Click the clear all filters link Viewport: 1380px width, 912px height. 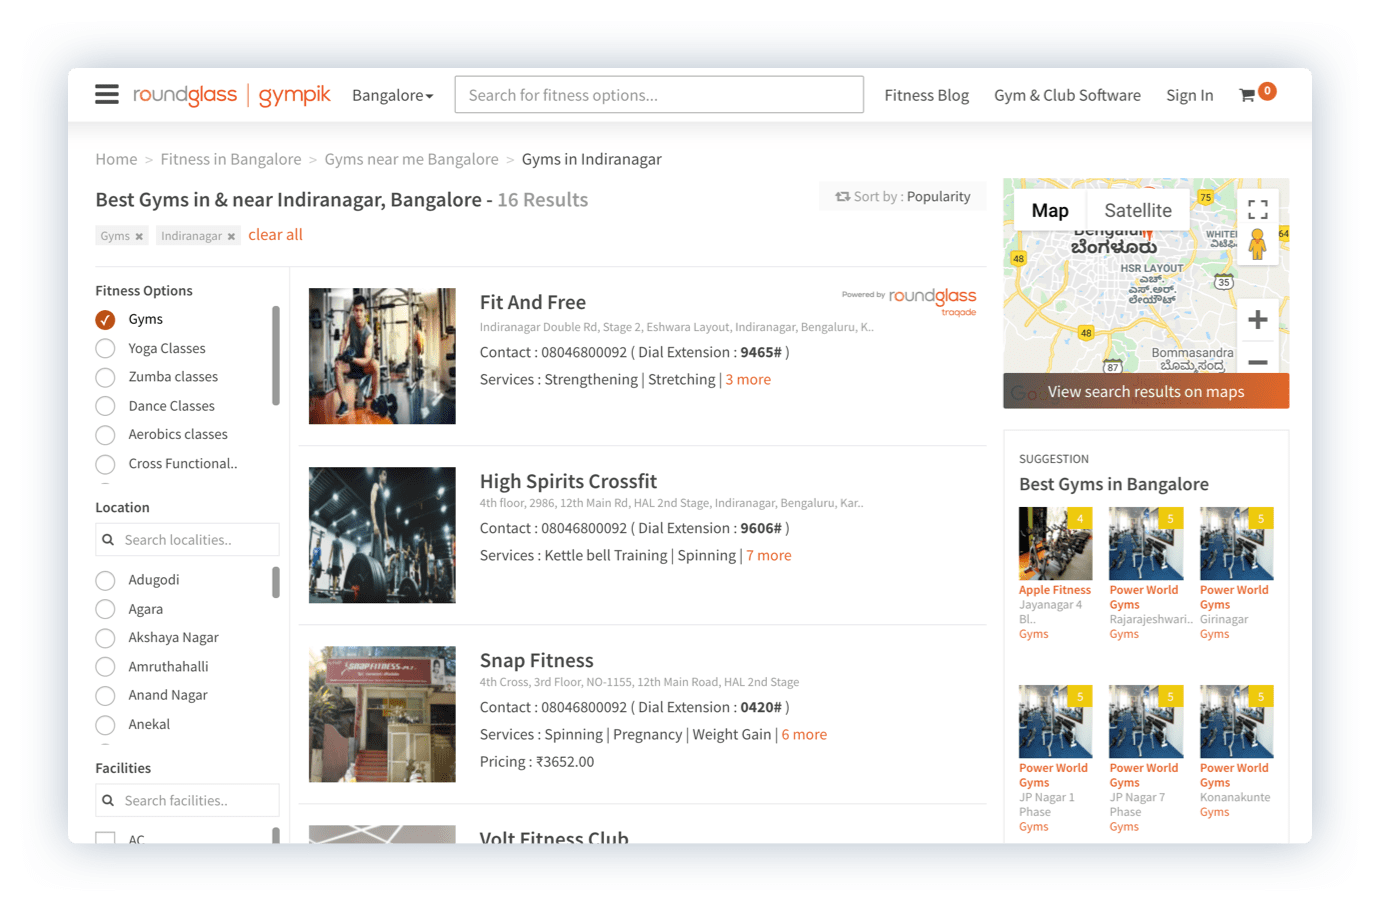tap(275, 235)
